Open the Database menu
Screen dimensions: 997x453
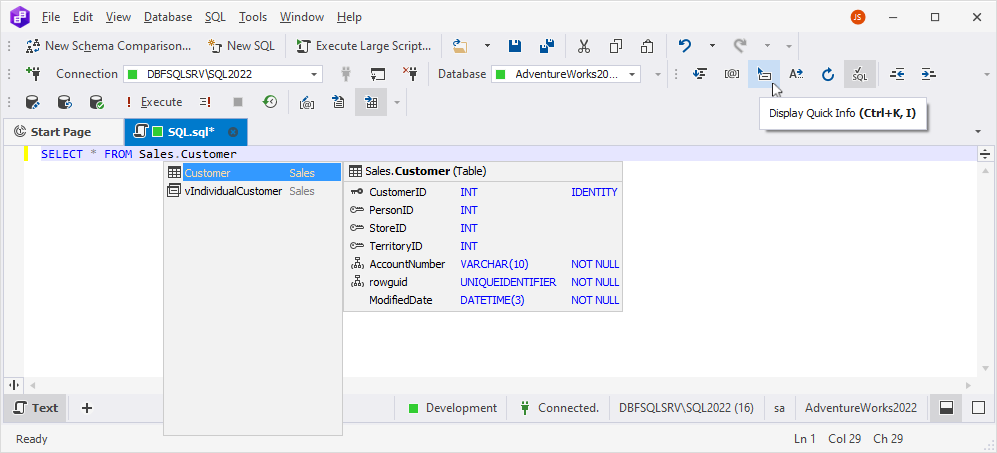pyautogui.click(x=168, y=17)
